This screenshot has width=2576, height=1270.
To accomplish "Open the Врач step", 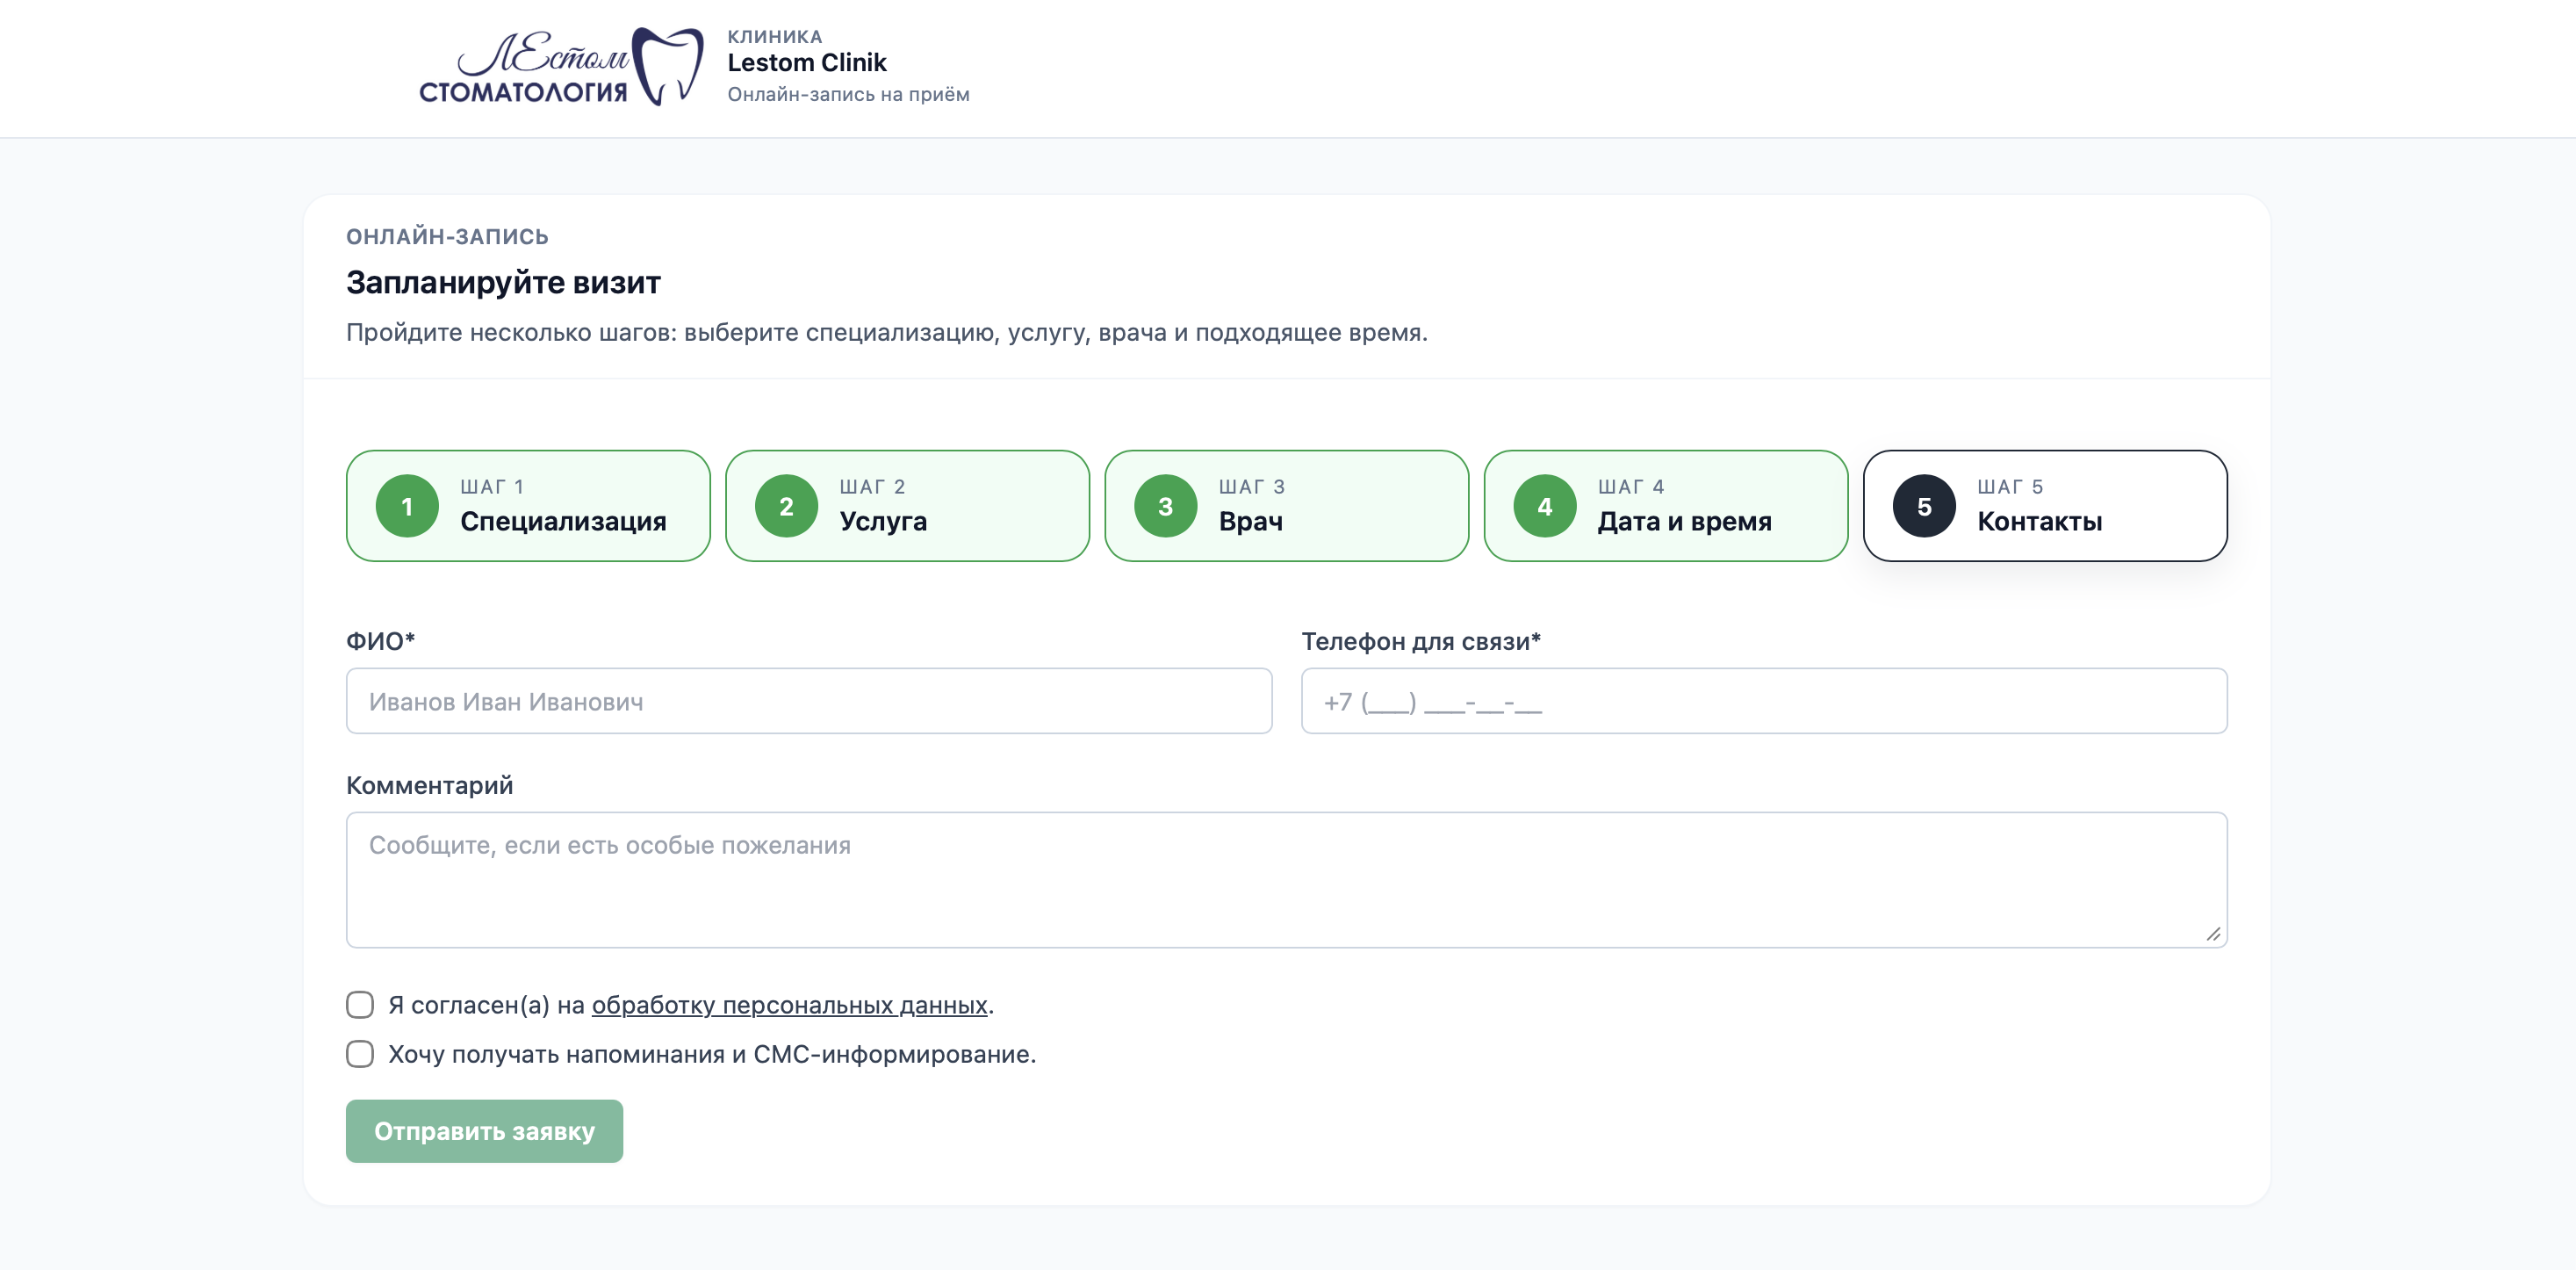I will (x=1250, y=521).
